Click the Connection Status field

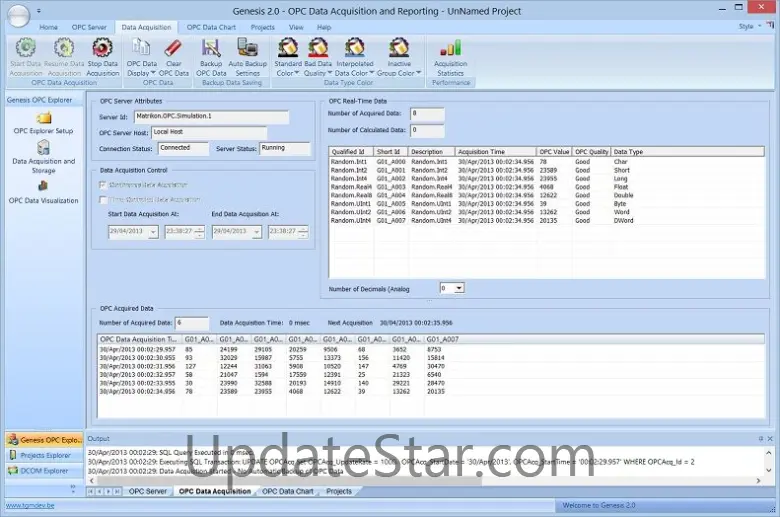183,149
